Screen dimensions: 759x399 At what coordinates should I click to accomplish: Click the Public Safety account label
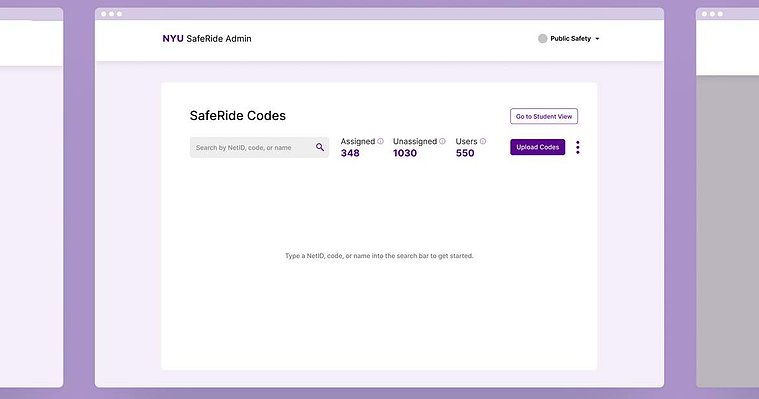pyautogui.click(x=571, y=39)
